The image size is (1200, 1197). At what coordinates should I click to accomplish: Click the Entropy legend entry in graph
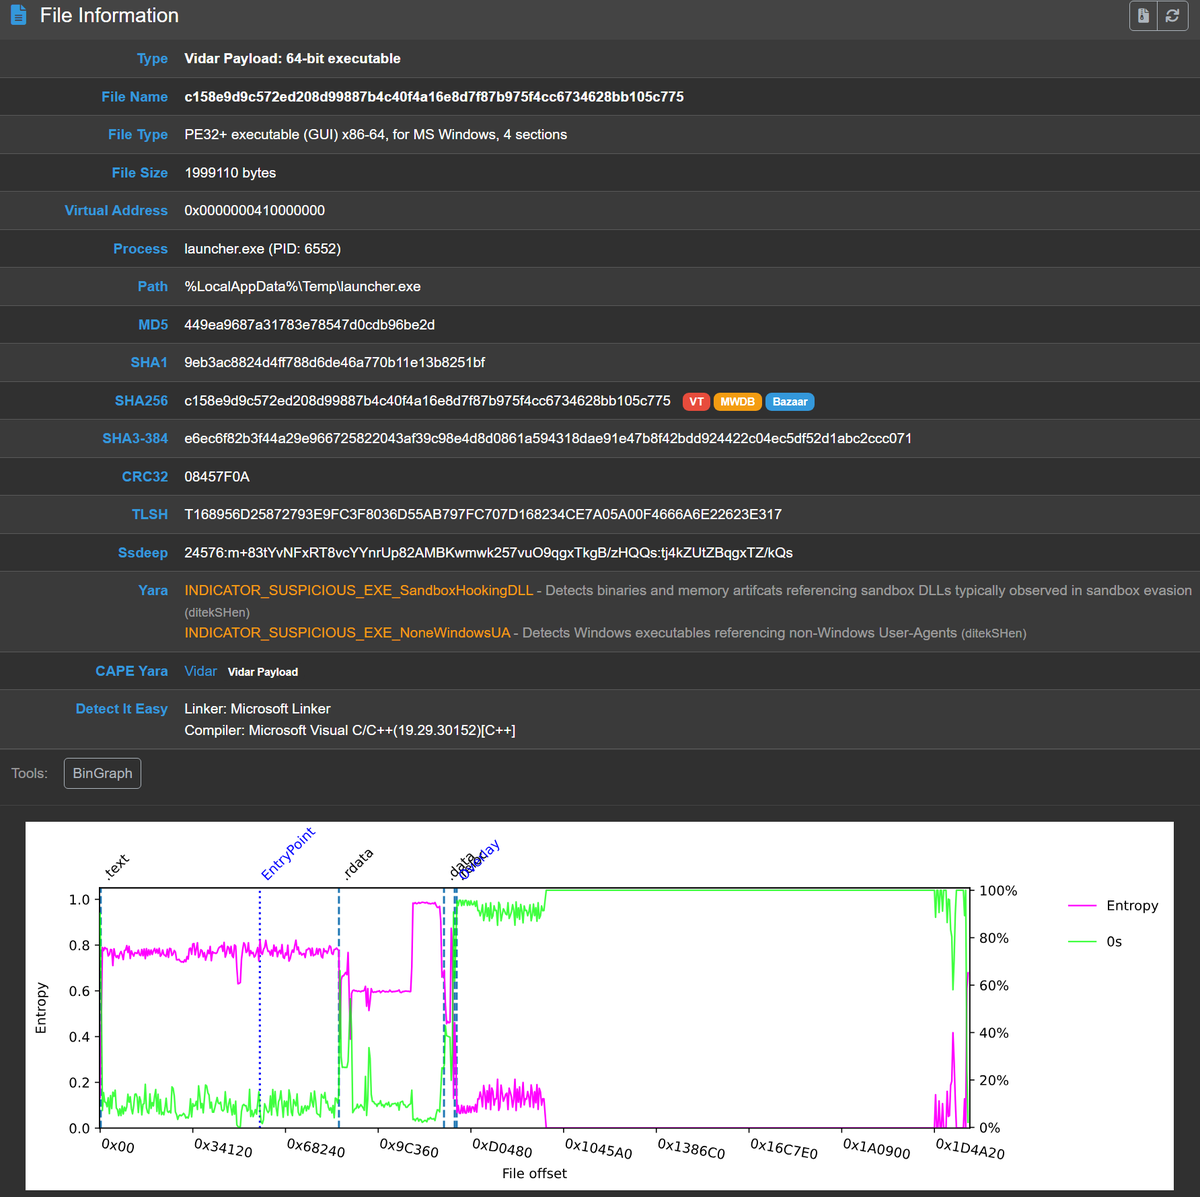(x=1113, y=906)
